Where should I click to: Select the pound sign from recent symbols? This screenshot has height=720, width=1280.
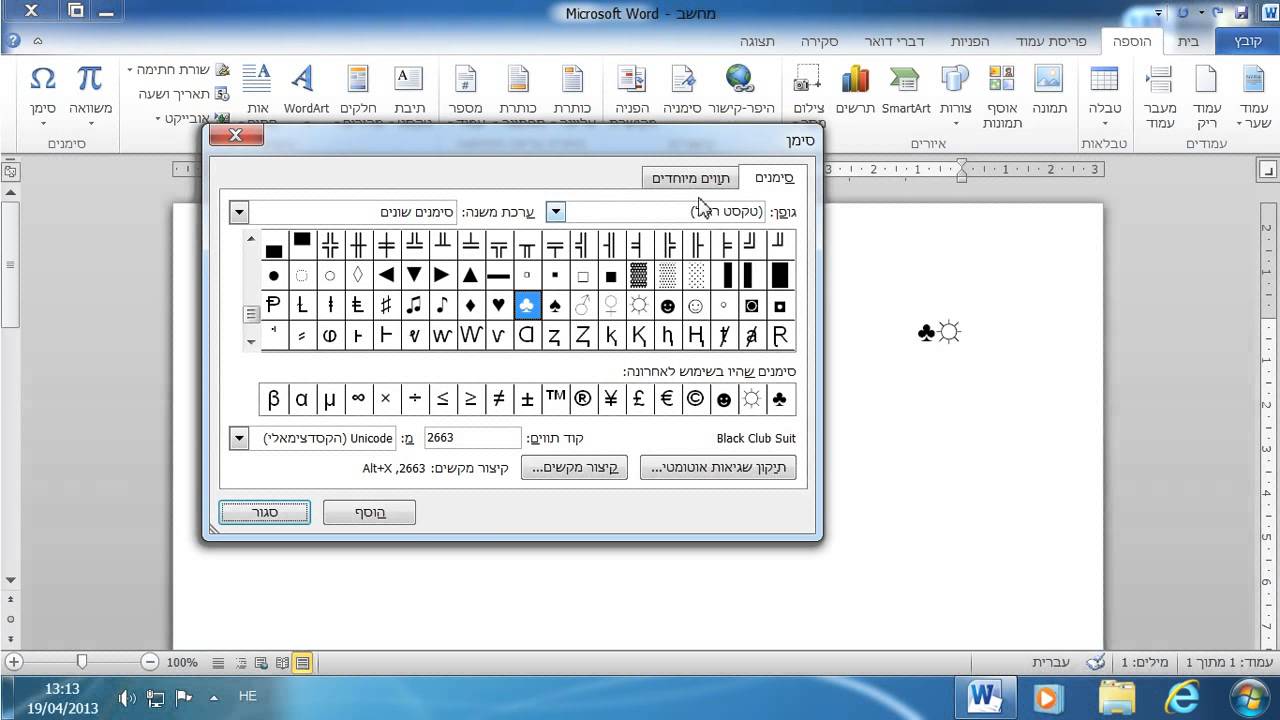pyautogui.click(x=639, y=399)
